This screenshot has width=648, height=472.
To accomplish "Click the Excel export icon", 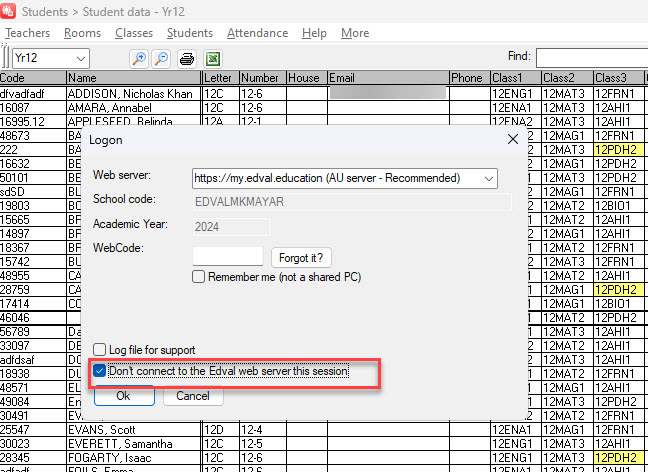I will pos(213,59).
